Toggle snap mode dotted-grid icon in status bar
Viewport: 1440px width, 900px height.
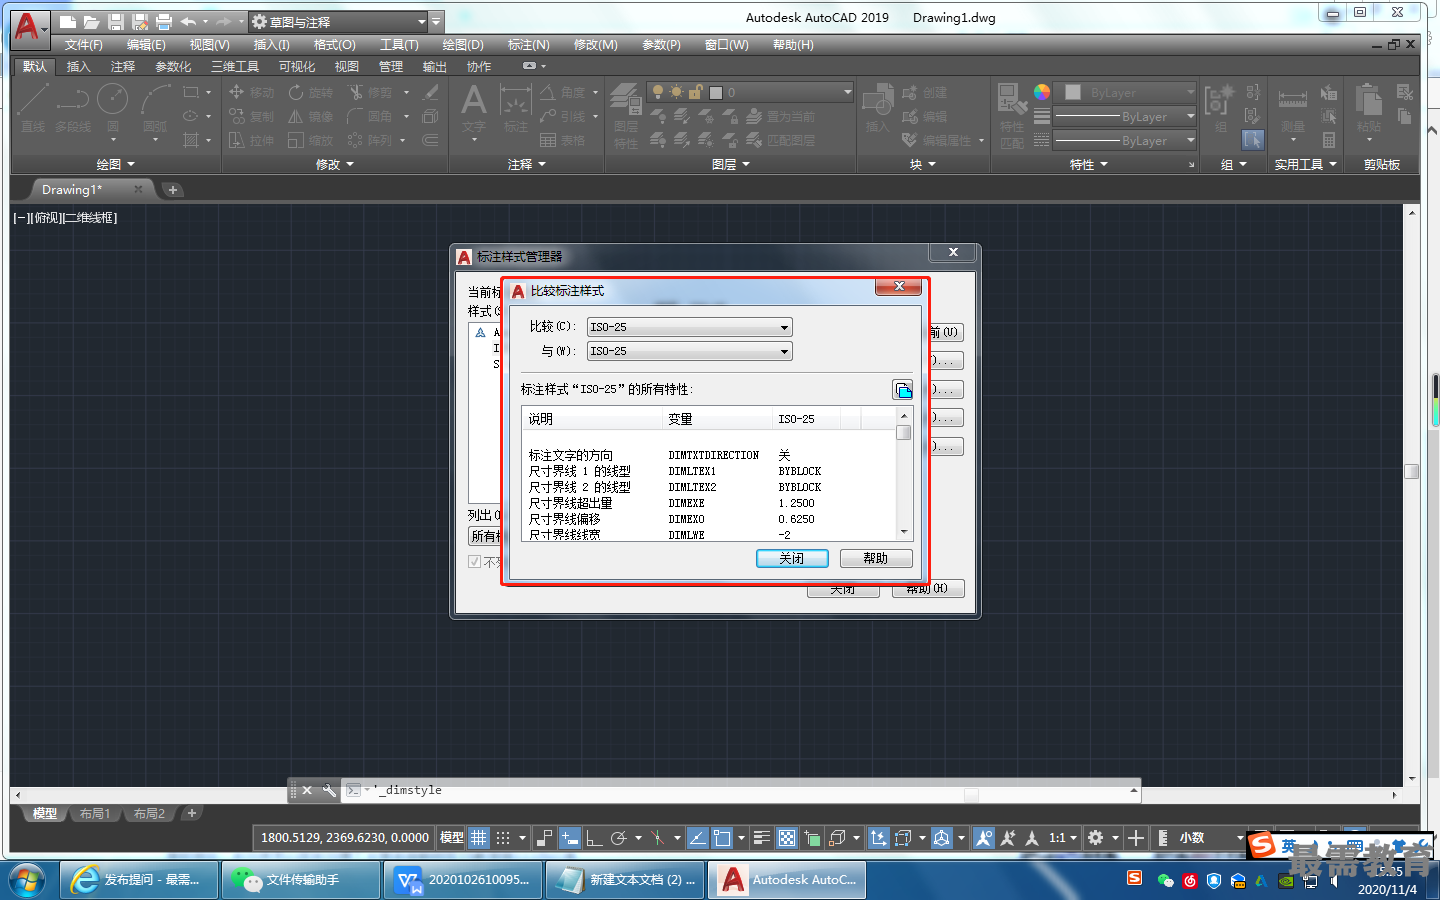[503, 838]
